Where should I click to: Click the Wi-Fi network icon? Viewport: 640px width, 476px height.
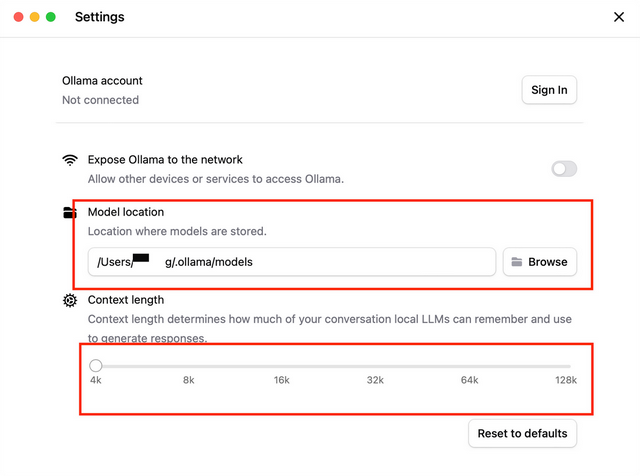click(70, 160)
